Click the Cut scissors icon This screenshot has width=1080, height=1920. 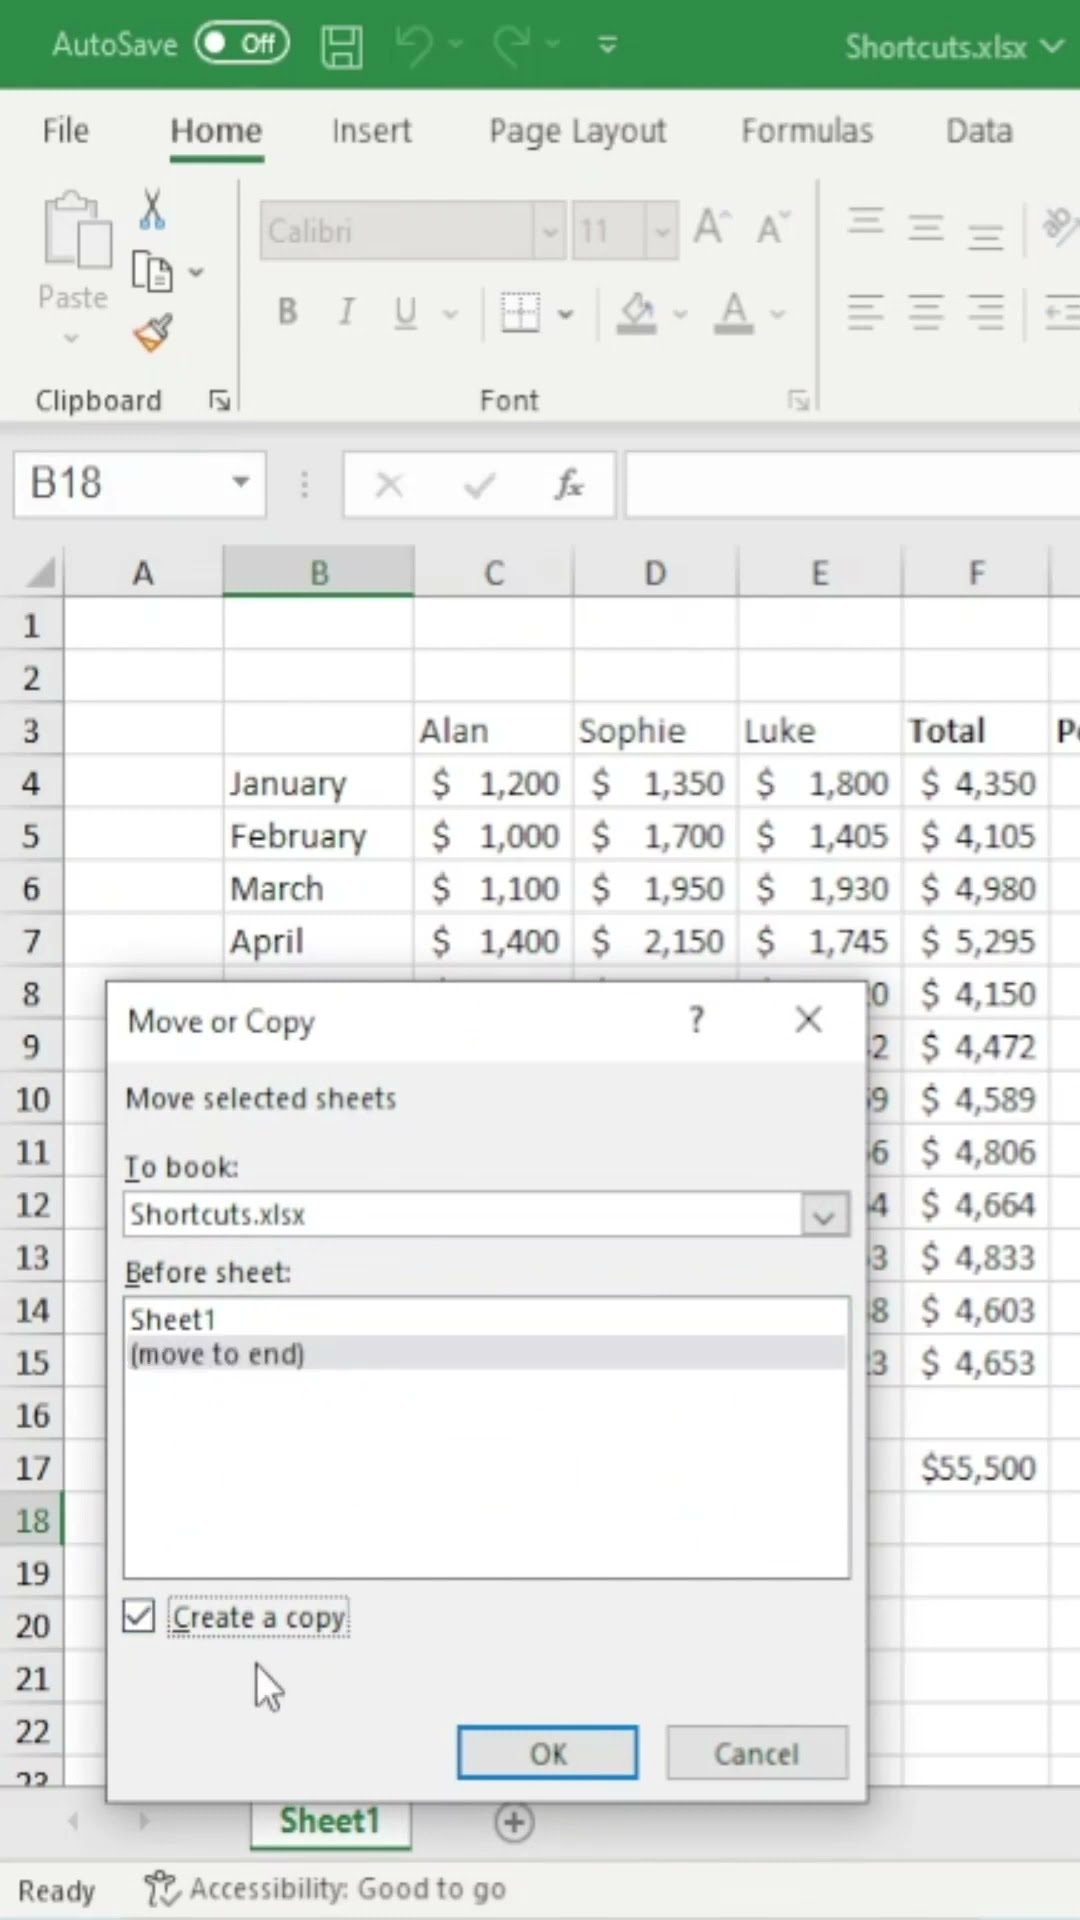pos(152,209)
